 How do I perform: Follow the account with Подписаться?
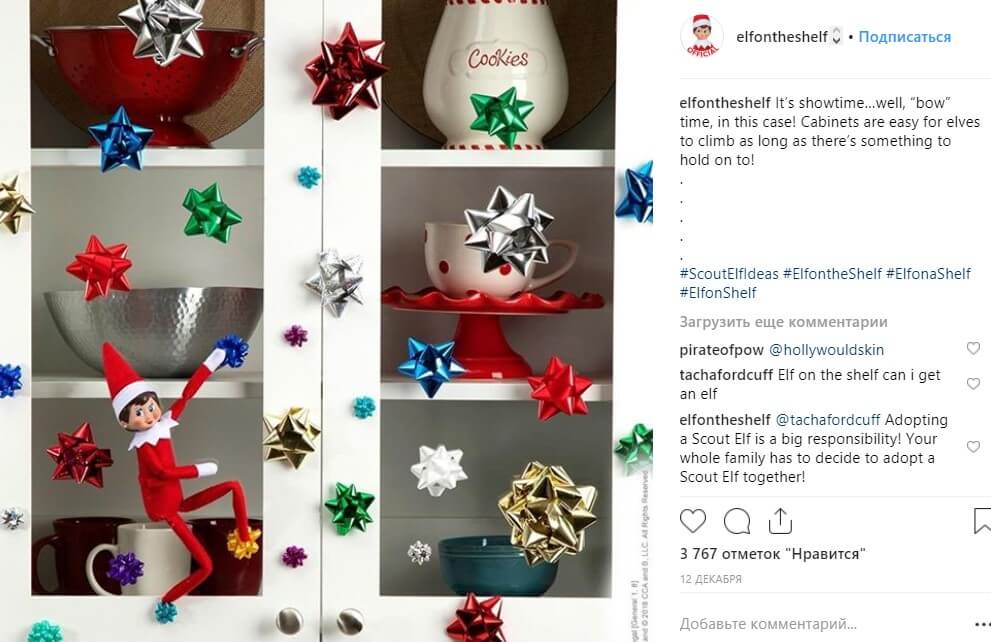(904, 37)
